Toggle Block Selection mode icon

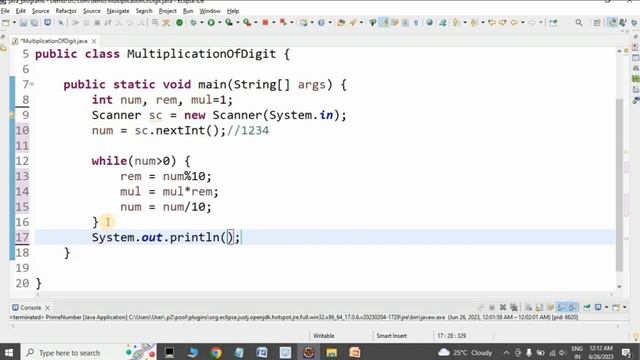tap(405, 23)
